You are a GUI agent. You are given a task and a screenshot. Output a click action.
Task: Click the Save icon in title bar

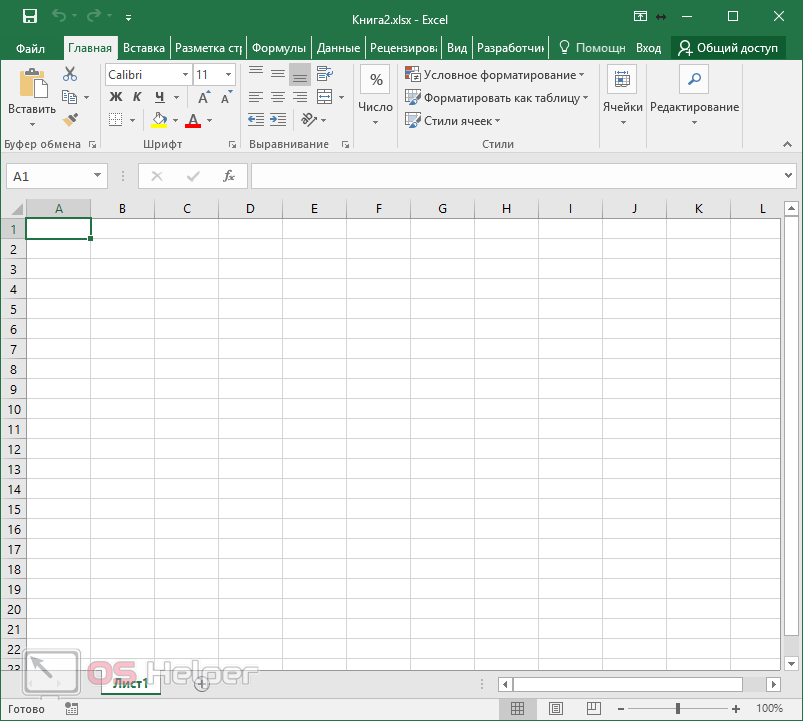[30, 17]
